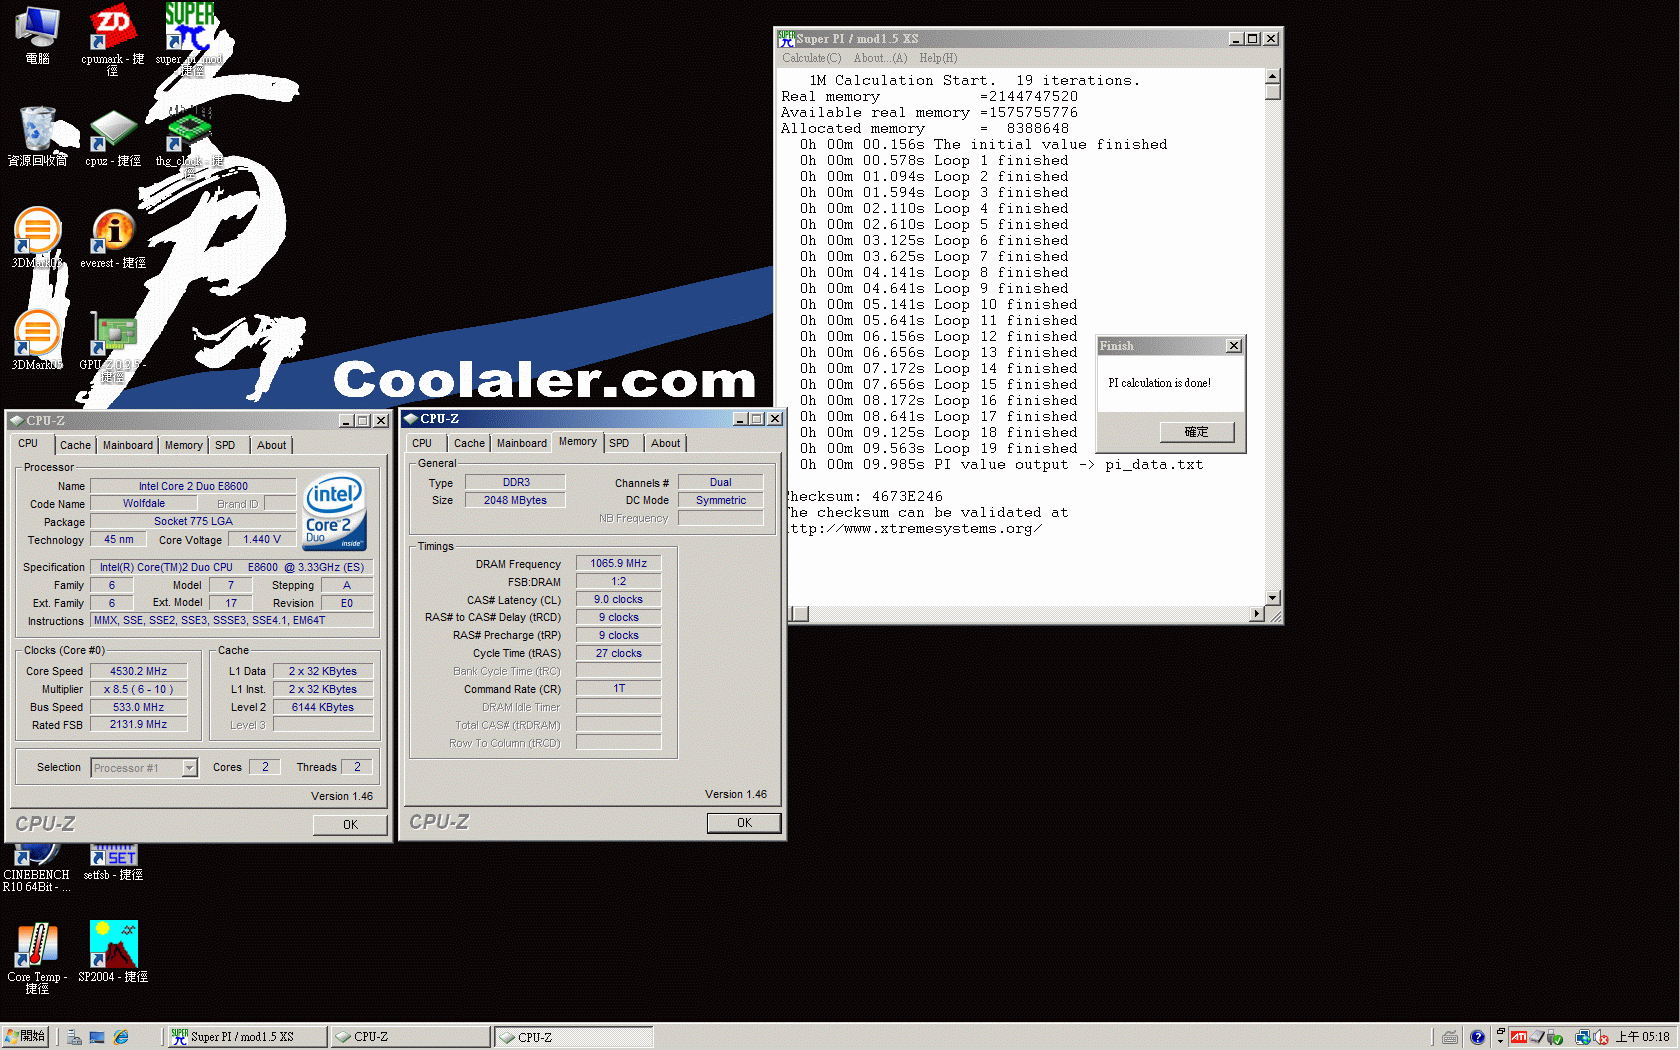Click the keyboard language bar icon
This screenshot has height=1050, width=1680.
click(x=1450, y=1037)
